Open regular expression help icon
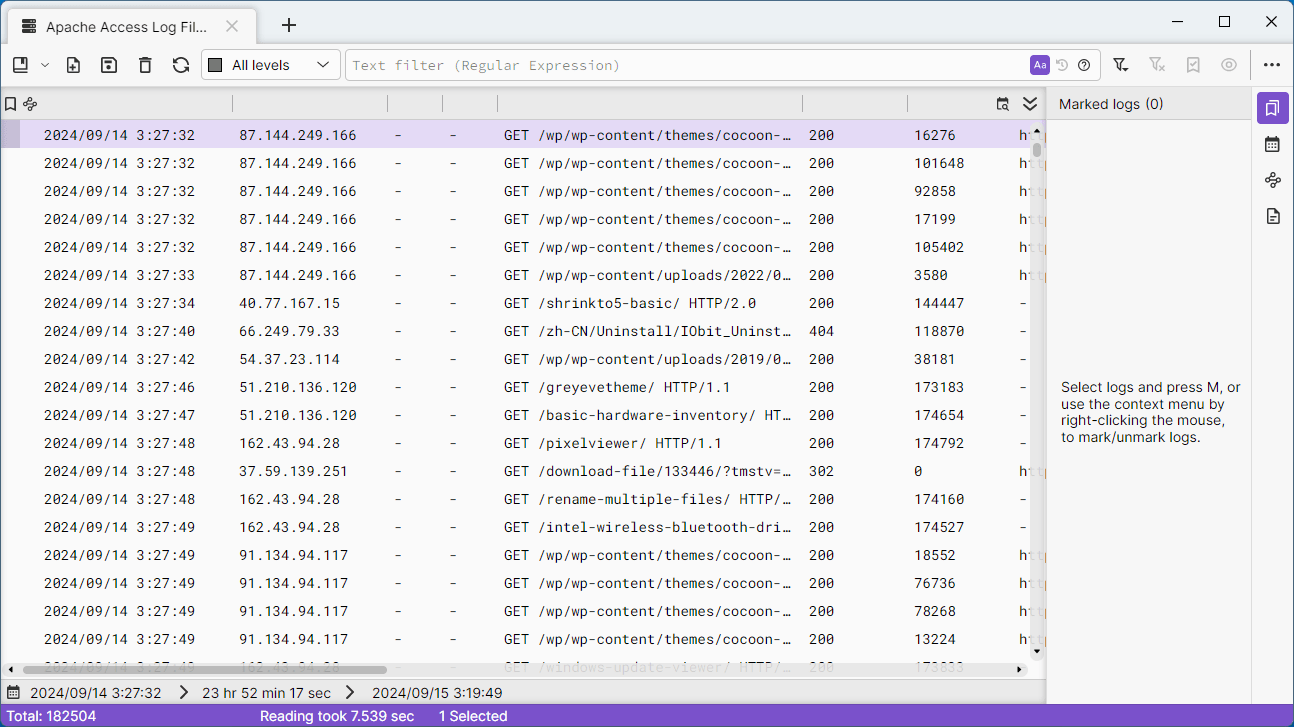Image resolution: width=1294 pixels, height=727 pixels. [x=1084, y=65]
